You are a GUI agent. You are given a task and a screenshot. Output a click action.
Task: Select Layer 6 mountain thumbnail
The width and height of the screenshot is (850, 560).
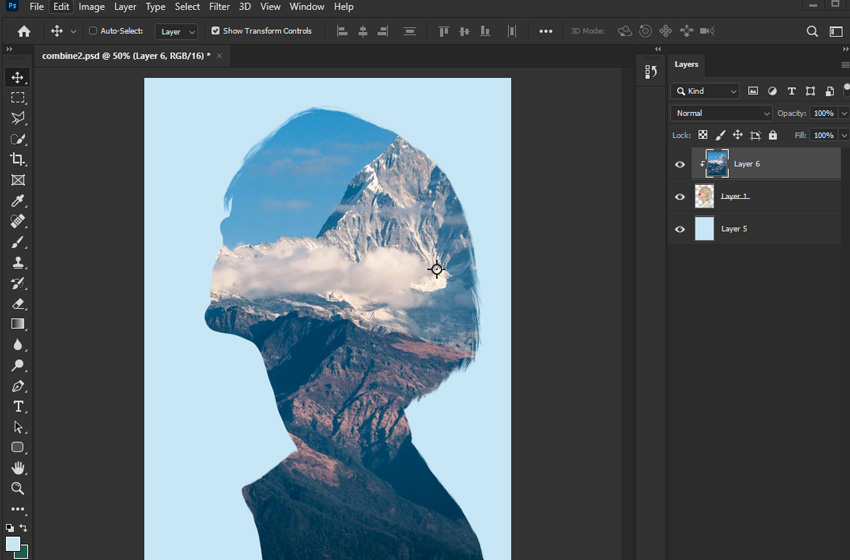click(717, 164)
